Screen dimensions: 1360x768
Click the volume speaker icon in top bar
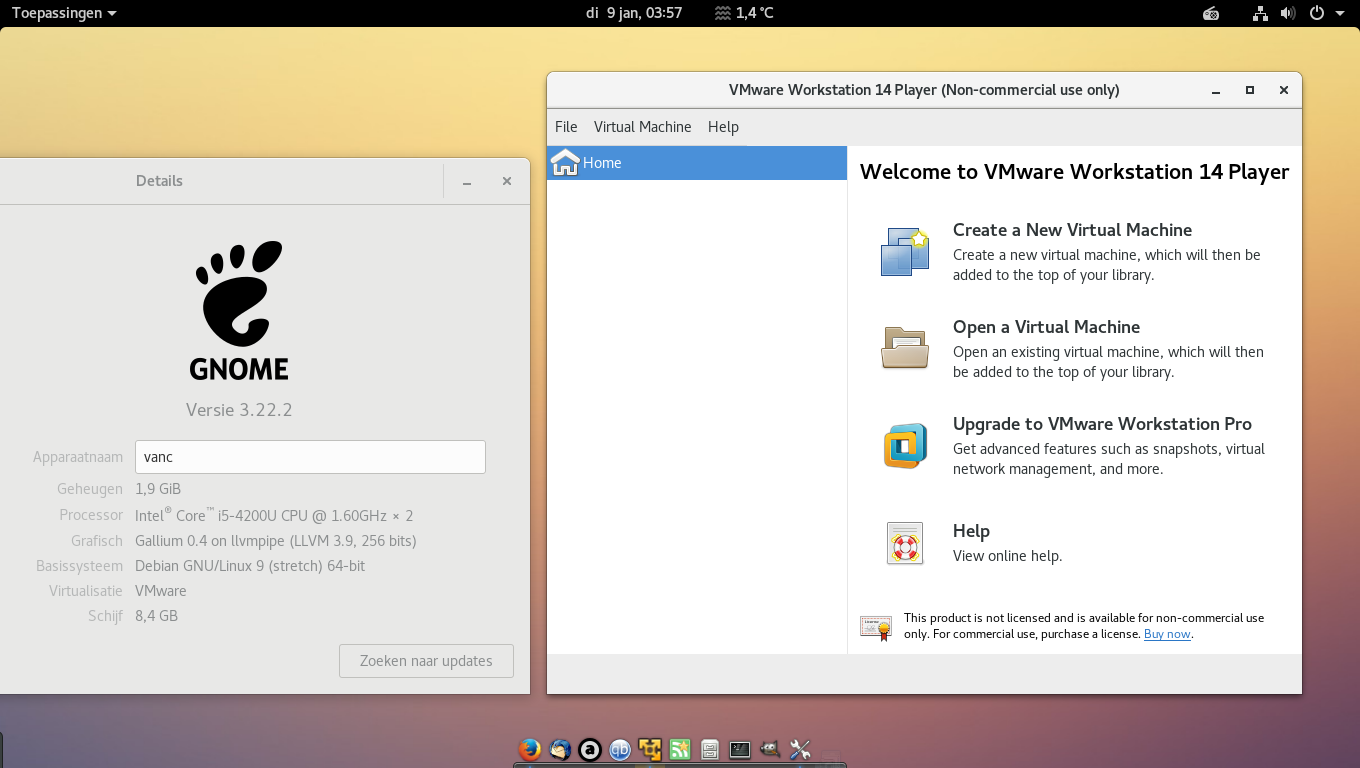coord(1288,13)
